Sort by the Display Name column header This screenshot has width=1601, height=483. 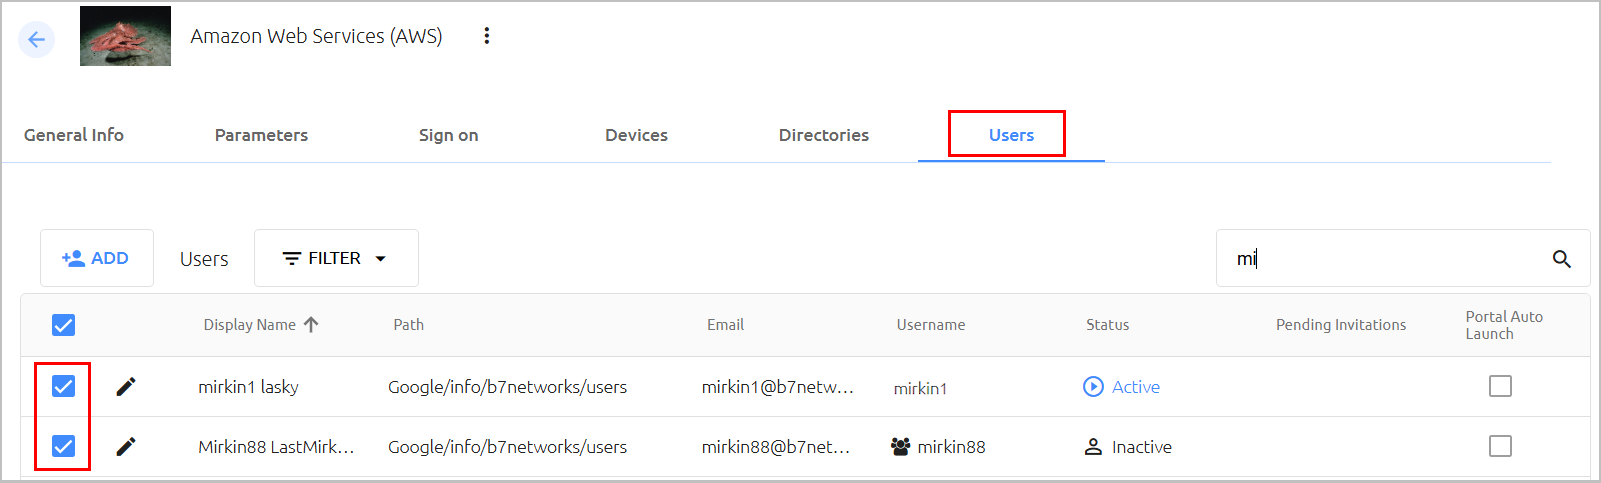point(249,325)
